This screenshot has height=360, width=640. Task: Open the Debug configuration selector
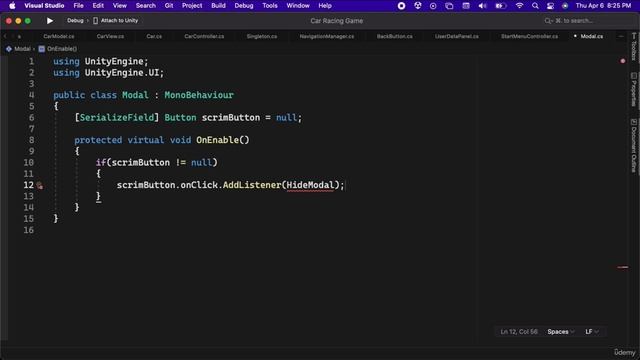pos(75,20)
